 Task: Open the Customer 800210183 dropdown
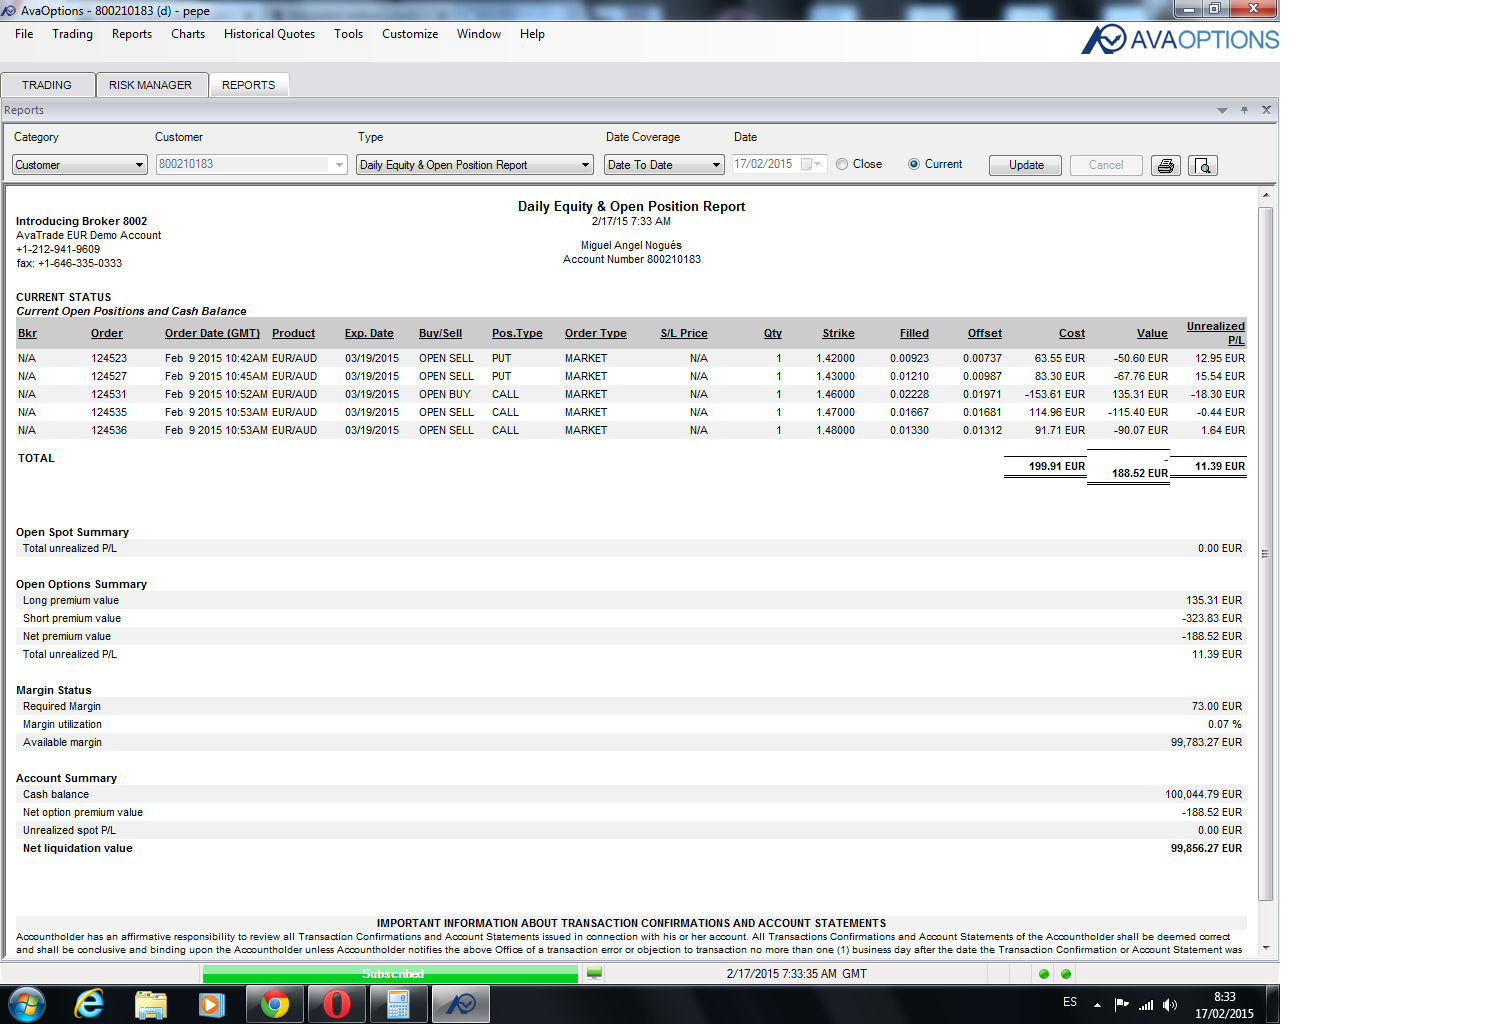[x=251, y=165]
